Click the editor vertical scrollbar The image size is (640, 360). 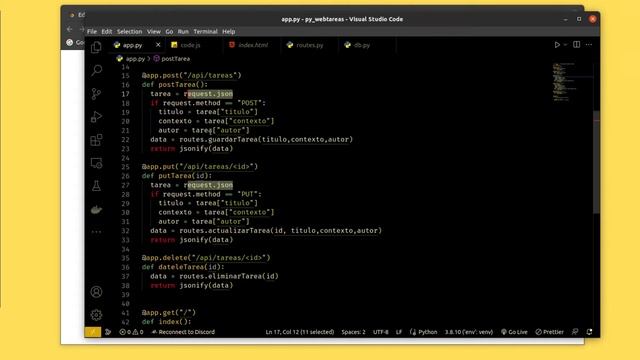[x=596, y=162]
